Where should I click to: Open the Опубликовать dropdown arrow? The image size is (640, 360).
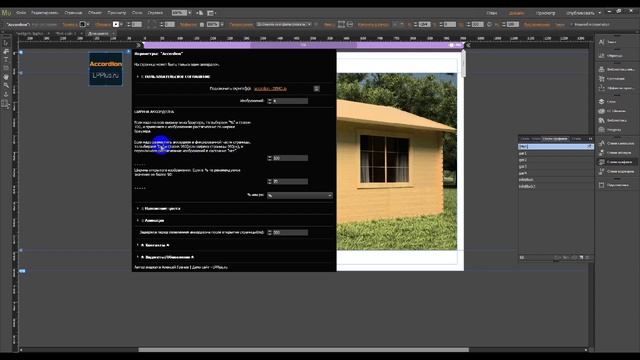point(600,13)
